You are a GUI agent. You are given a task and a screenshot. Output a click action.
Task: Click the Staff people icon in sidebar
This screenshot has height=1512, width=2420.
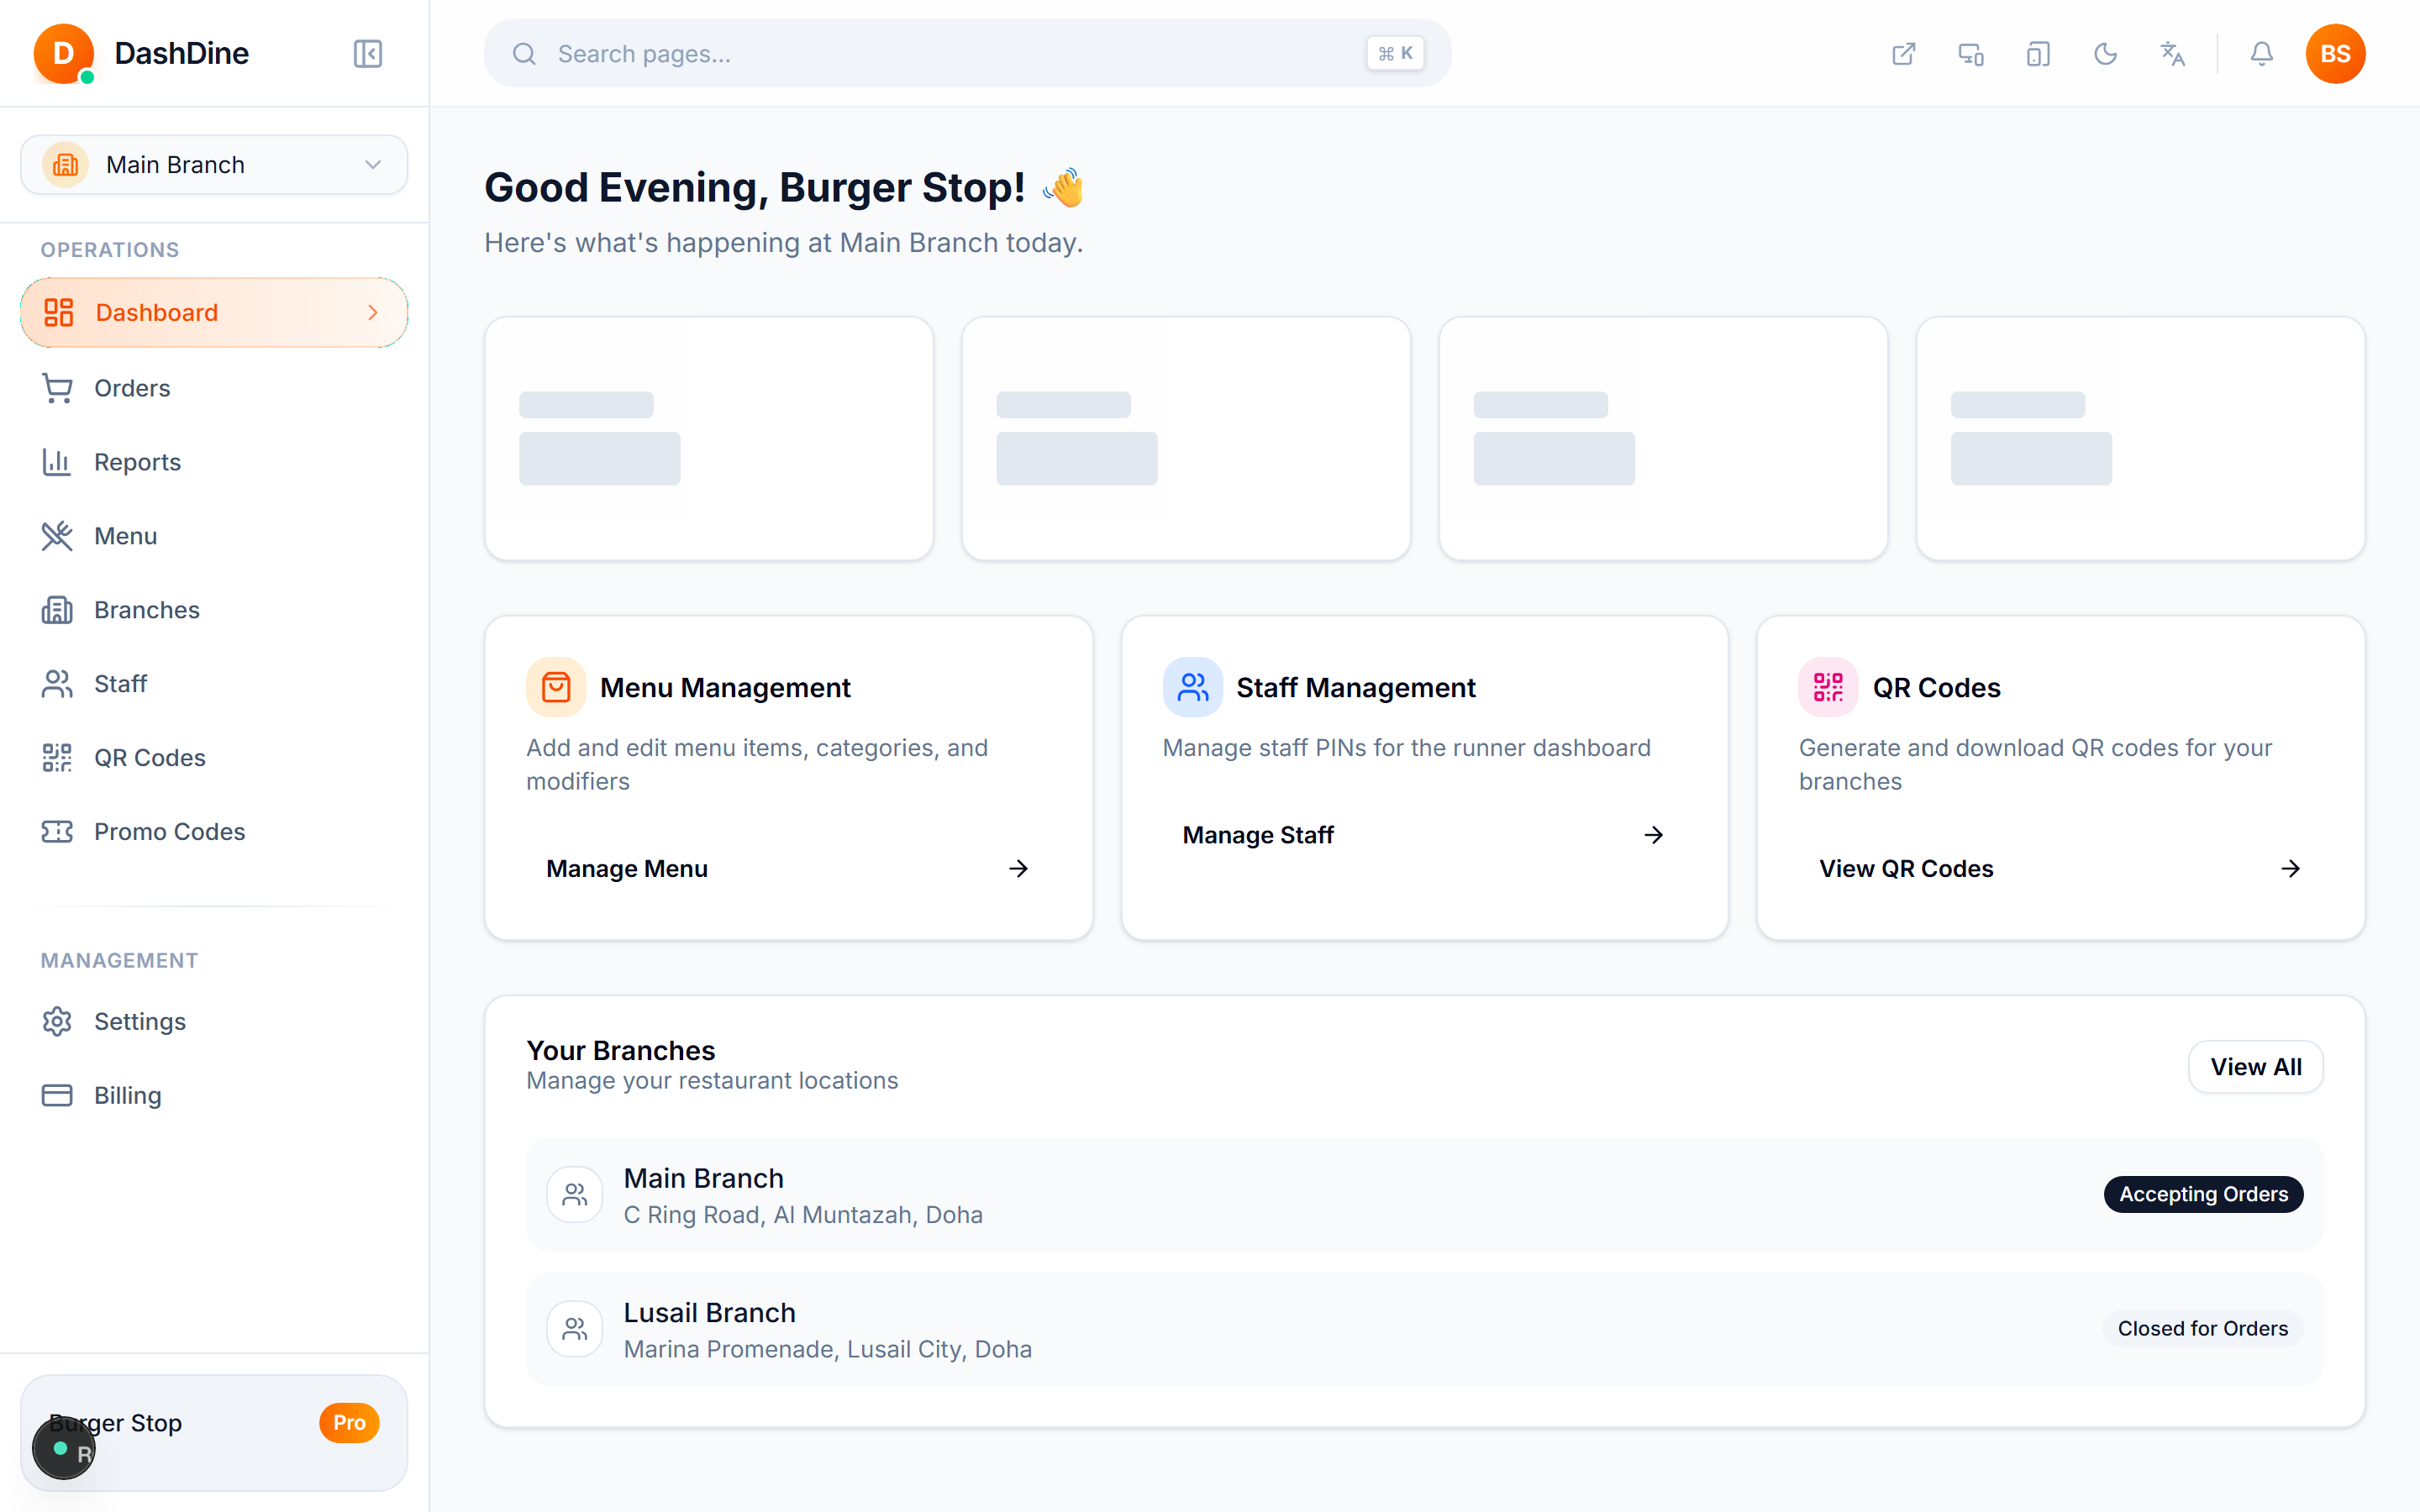click(x=57, y=684)
